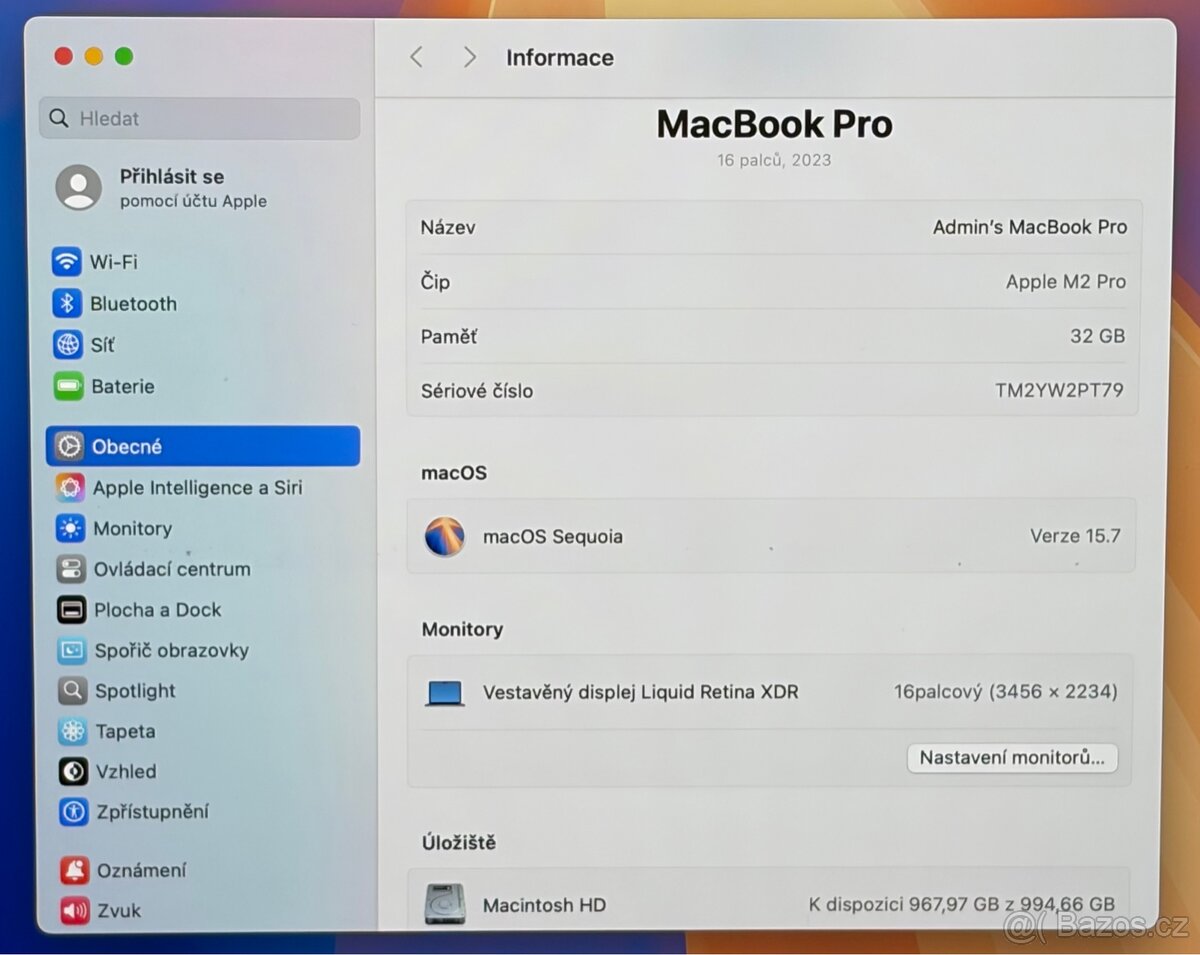Screen dimensions: 1200x955
Task: Open Ovládací centrum settings
Action: [x=170, y=568]
